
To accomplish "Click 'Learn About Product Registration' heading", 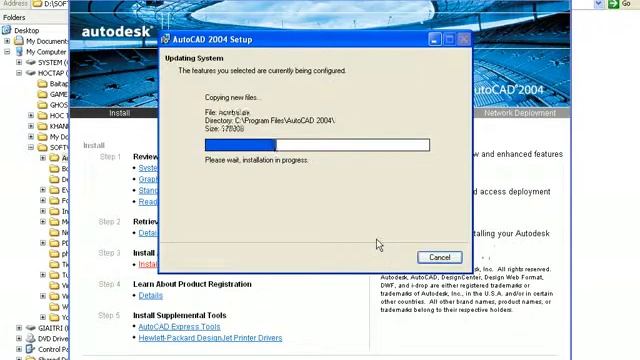I will point(192,284).
